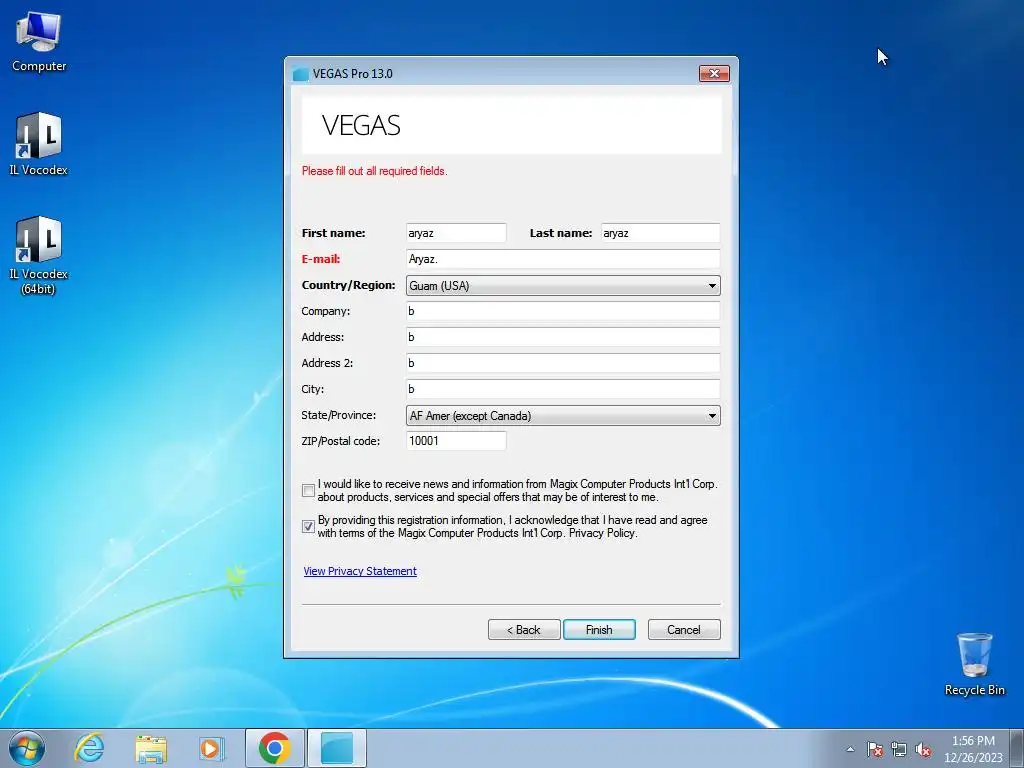Click the VEGAS Pro 13.0 title bar icon
The image size is (1024, 768).
[x=300, y=74]
